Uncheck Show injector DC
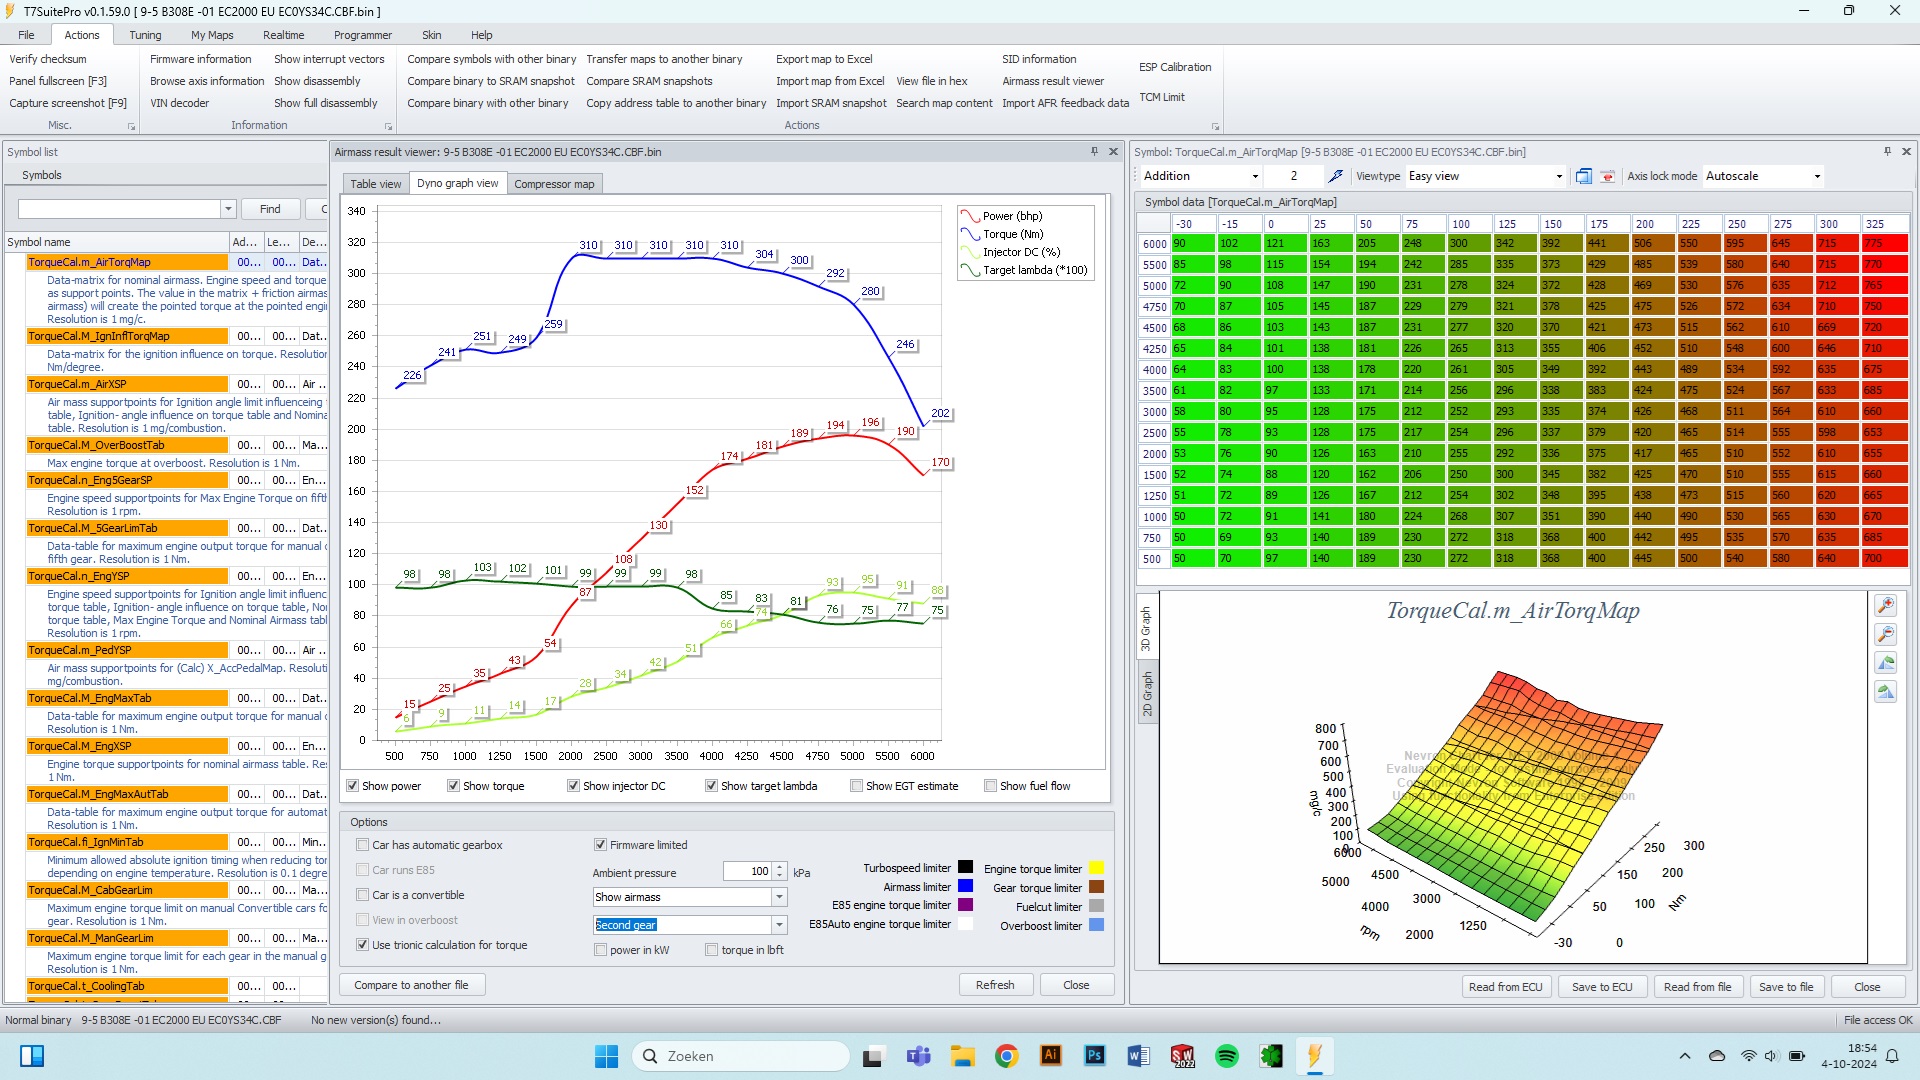Image resolution: width=1920 pixels, height=1080 pixels. (574, 786)
